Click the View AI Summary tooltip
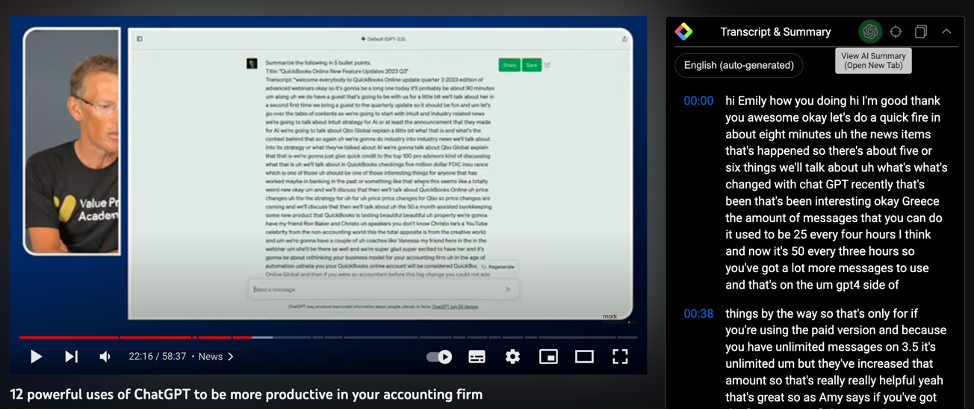974x410 pixels. click(873, 60)
